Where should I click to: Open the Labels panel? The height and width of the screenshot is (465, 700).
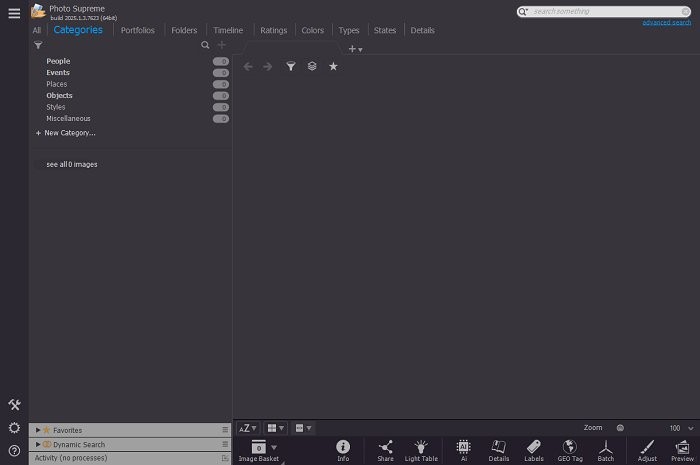click(534, 451)
